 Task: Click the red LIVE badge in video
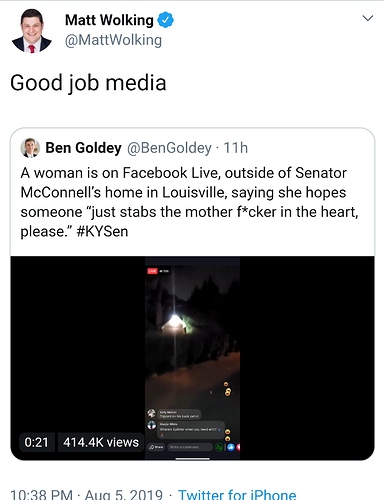[152, 271]
